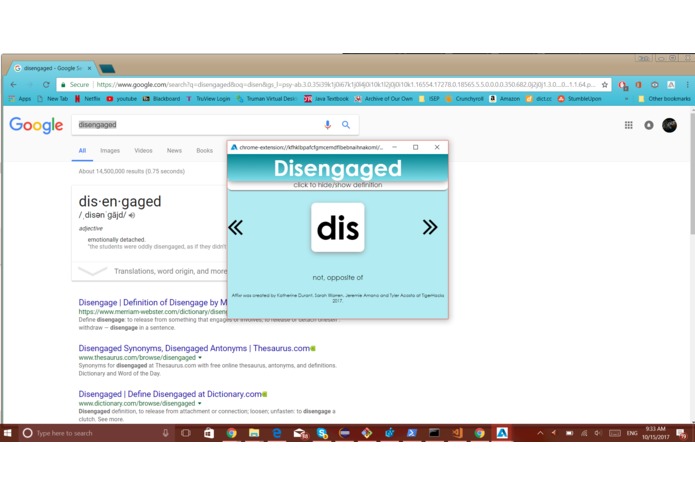The width and height of the screenshot is (695, 494).
Task: Switch to the Images search tab
Action: pyautogui.click(x=110, y=151)
